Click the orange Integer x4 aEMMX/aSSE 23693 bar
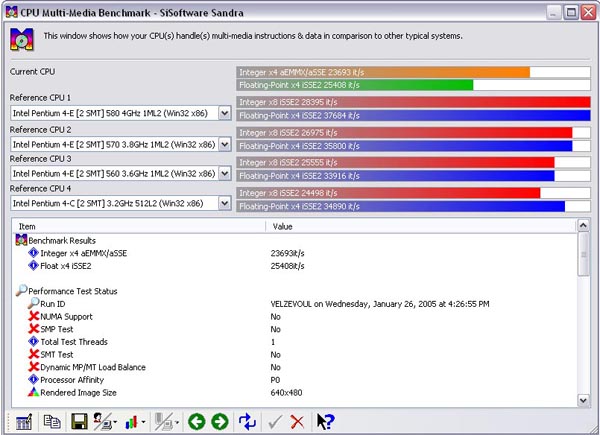Viewport: 600px width, 435px height. (x=383, y=72)
